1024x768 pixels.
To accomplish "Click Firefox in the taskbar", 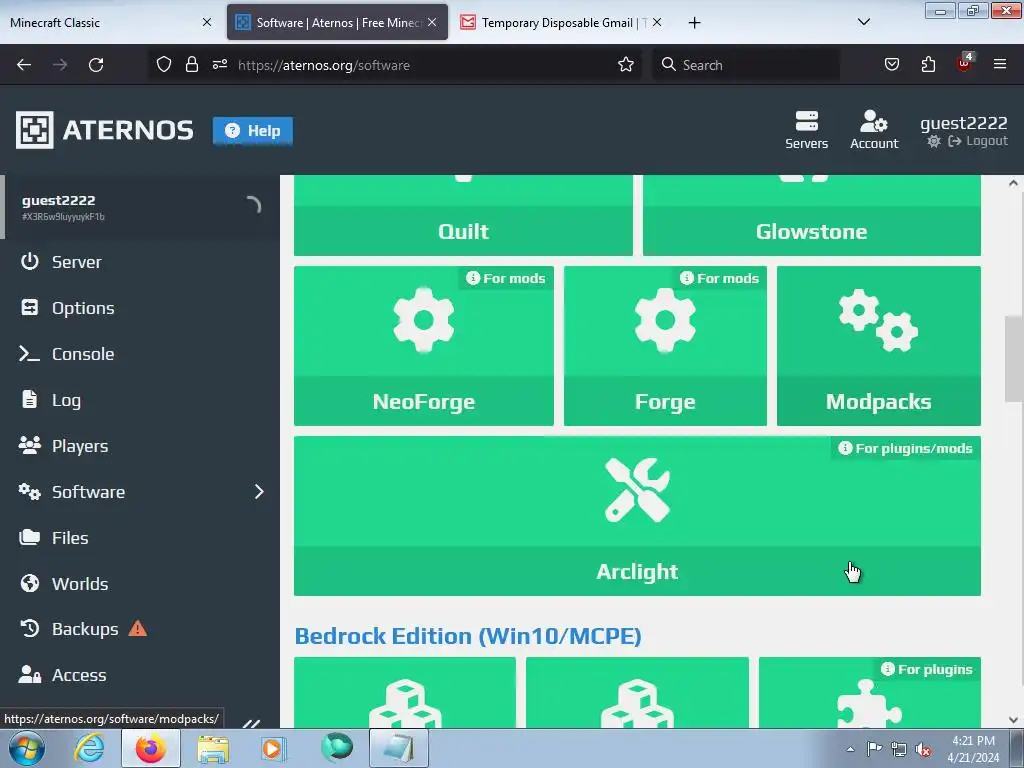I will [150, 748].
